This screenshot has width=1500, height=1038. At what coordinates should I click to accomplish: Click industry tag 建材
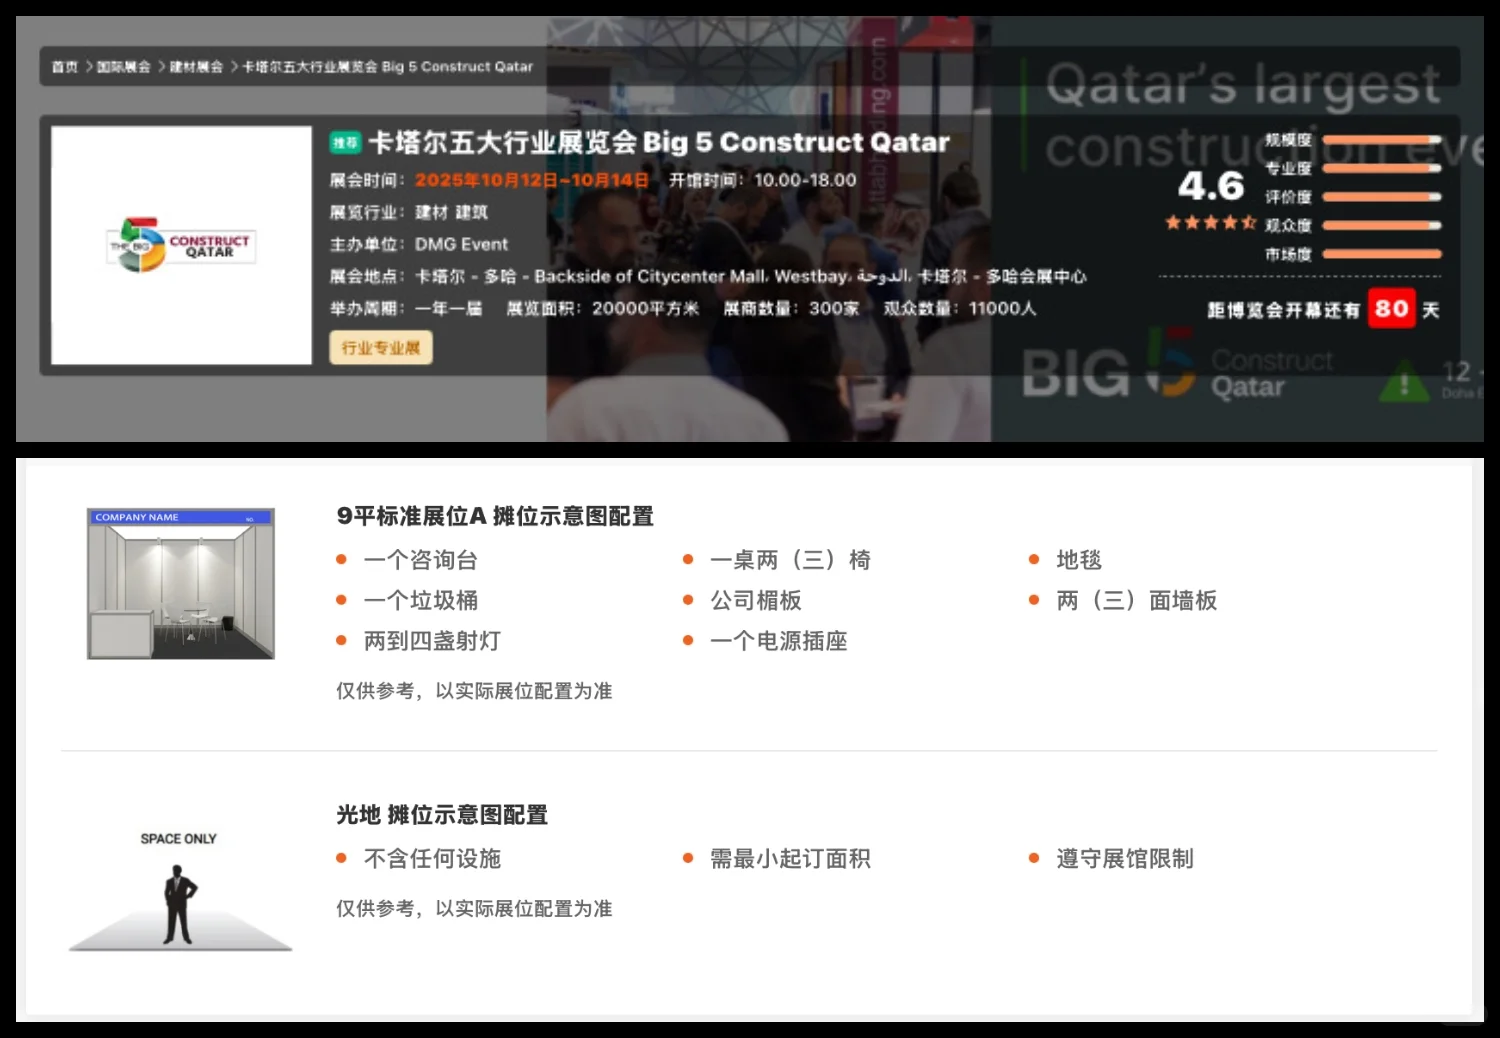tap(432, 212)
